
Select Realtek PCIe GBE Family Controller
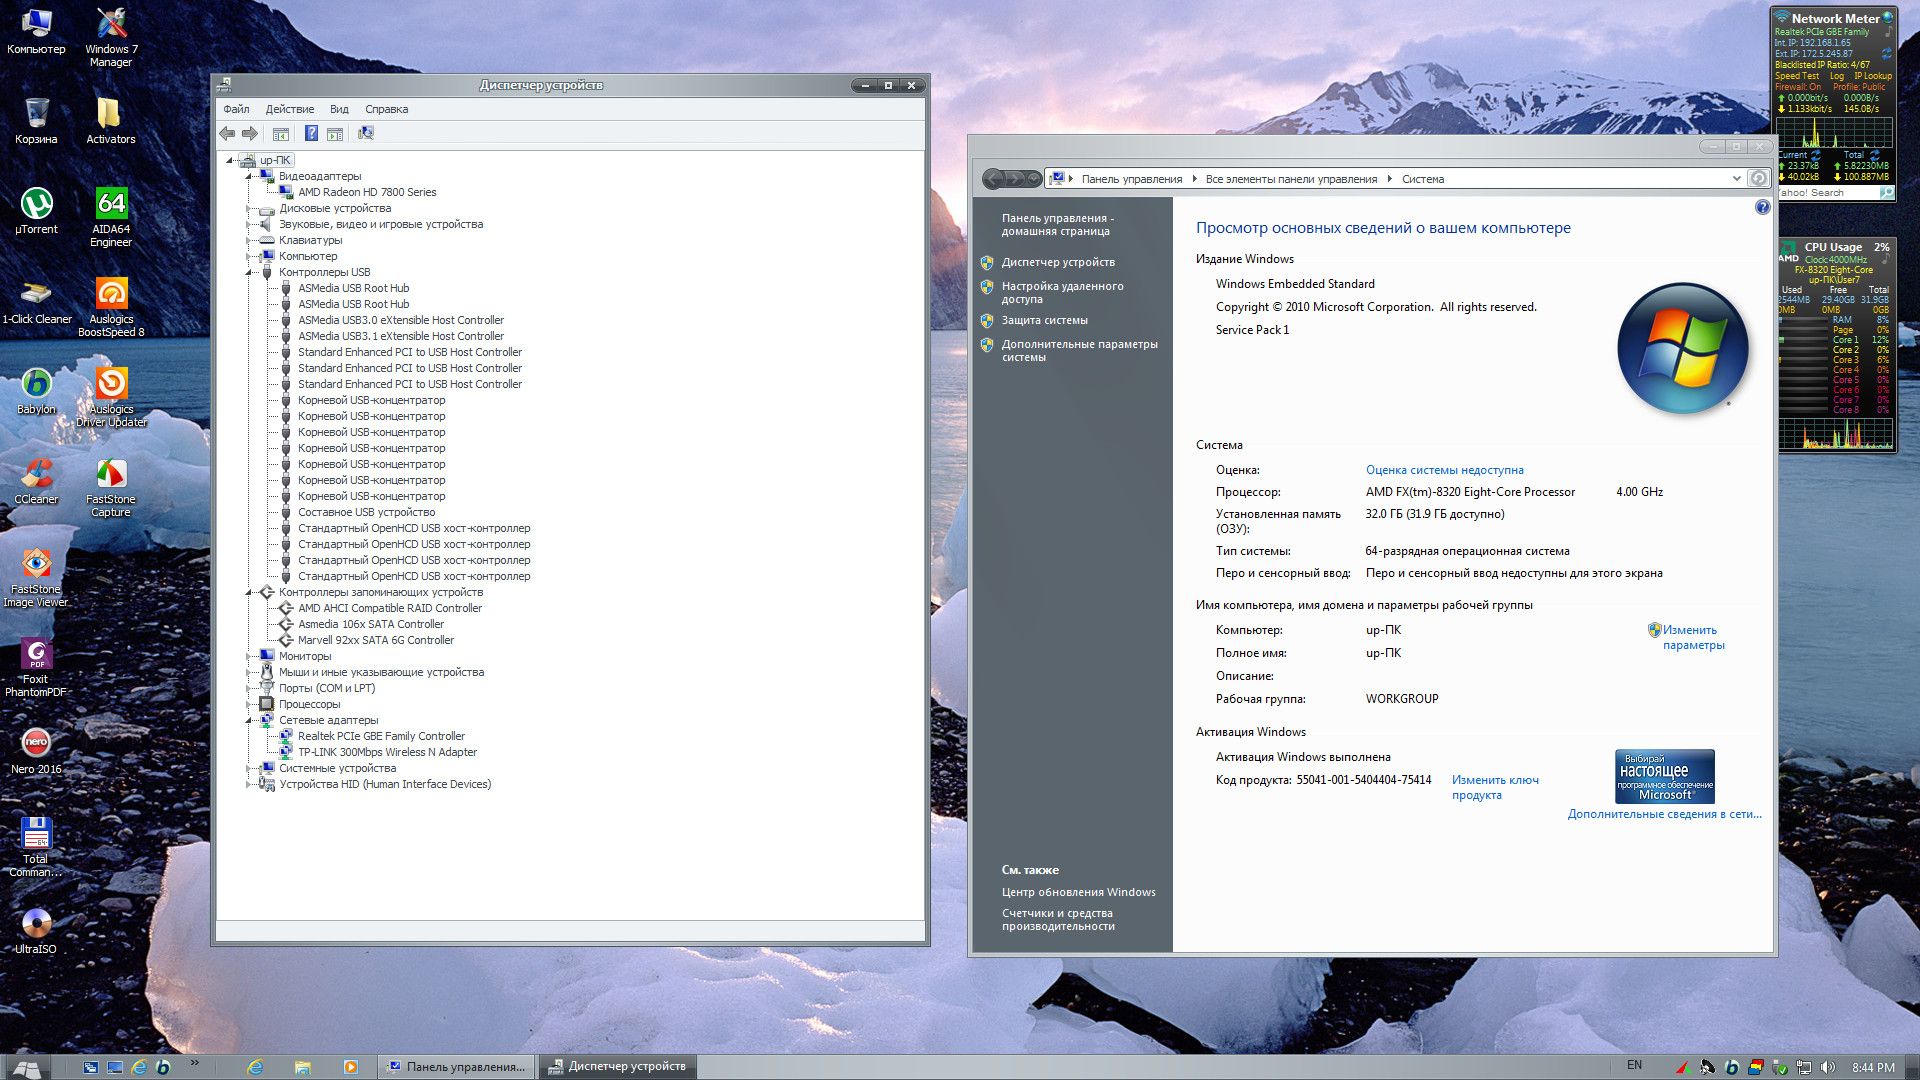coord(381,736)
